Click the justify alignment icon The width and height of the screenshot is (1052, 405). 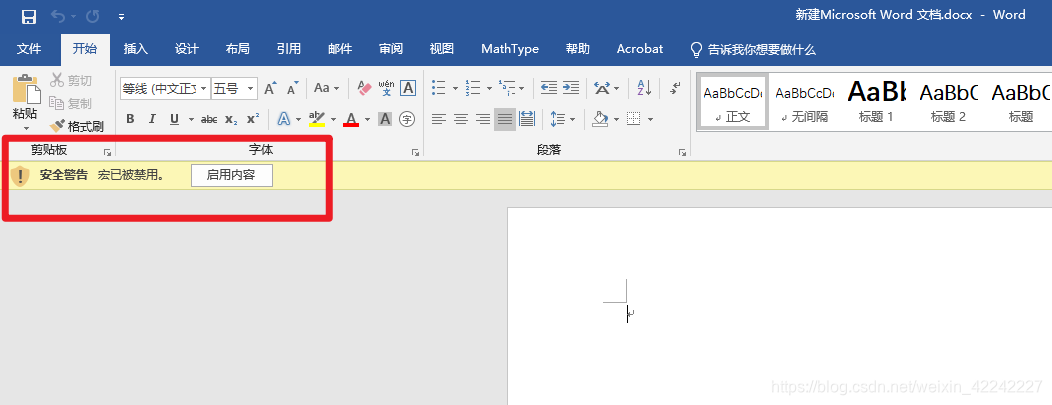click(505, 119)
